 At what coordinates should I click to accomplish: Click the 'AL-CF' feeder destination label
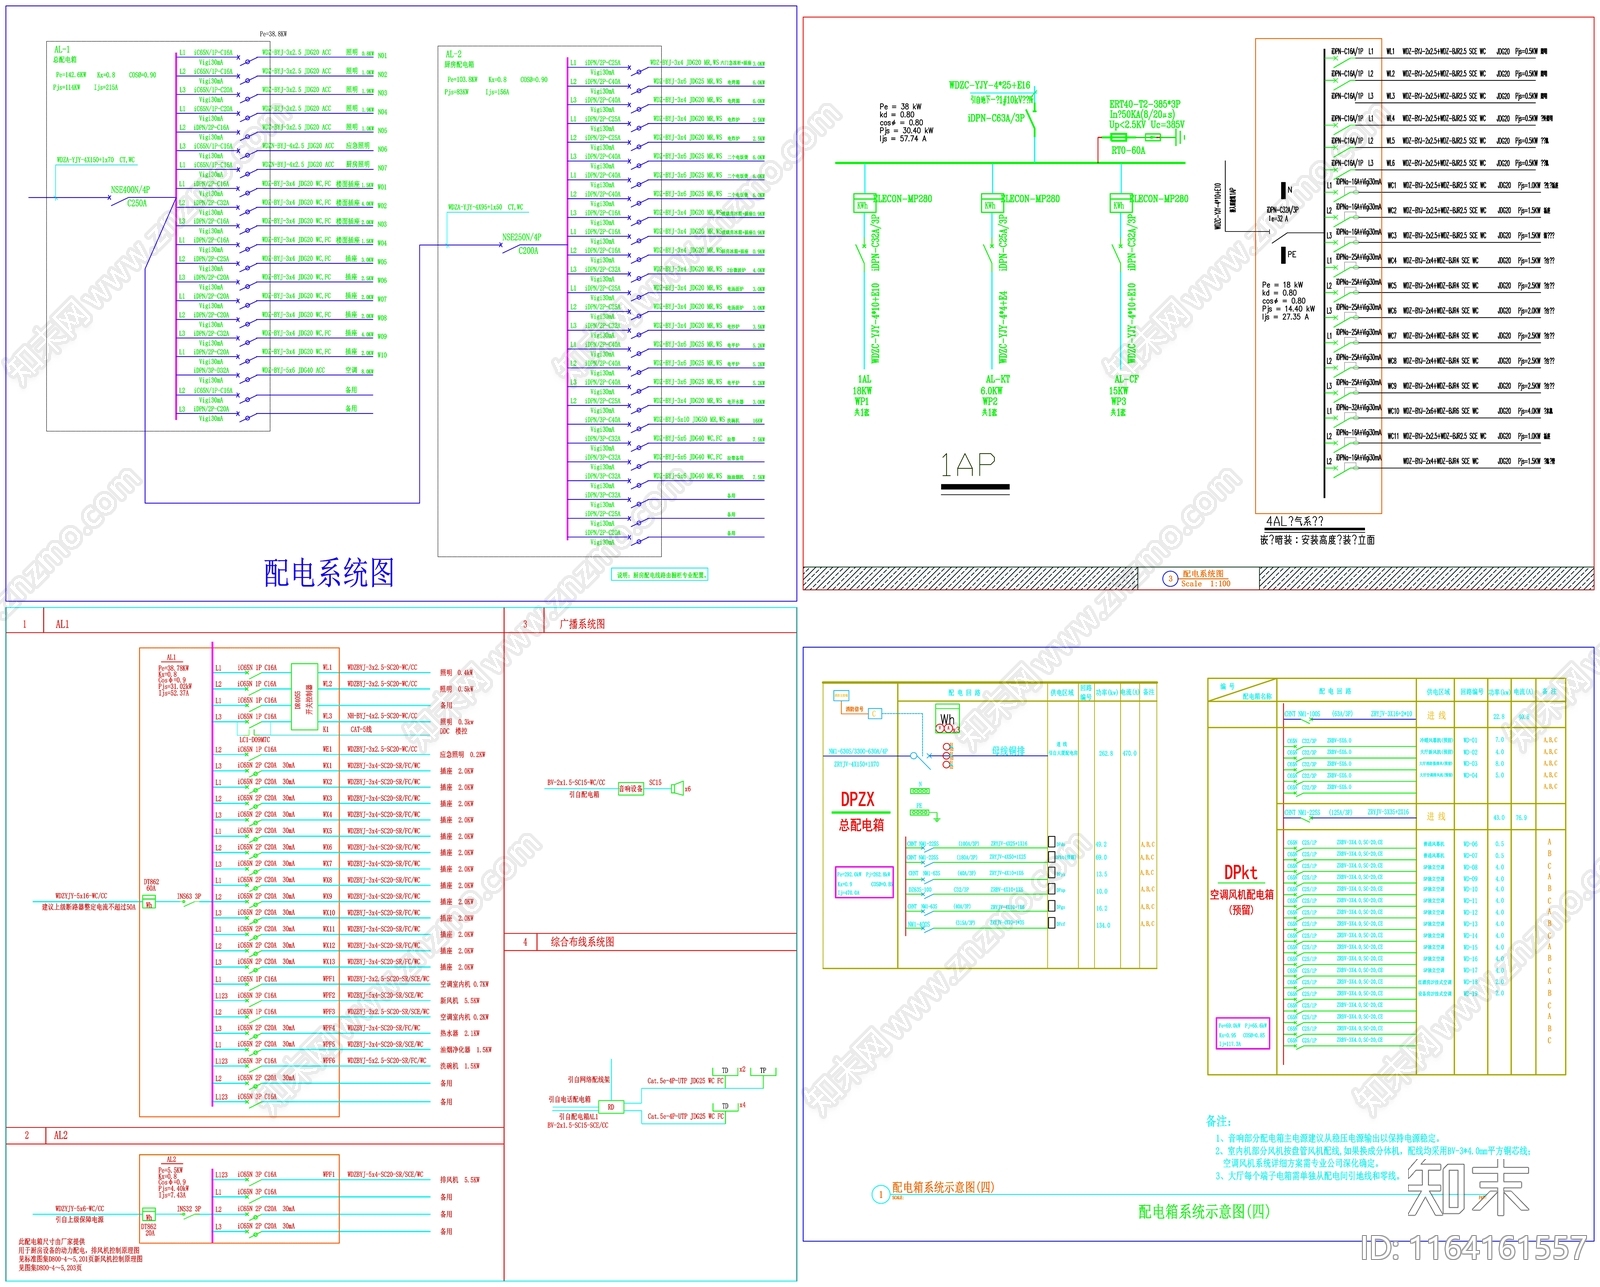pyautogui.click(x=1125, y=380)
